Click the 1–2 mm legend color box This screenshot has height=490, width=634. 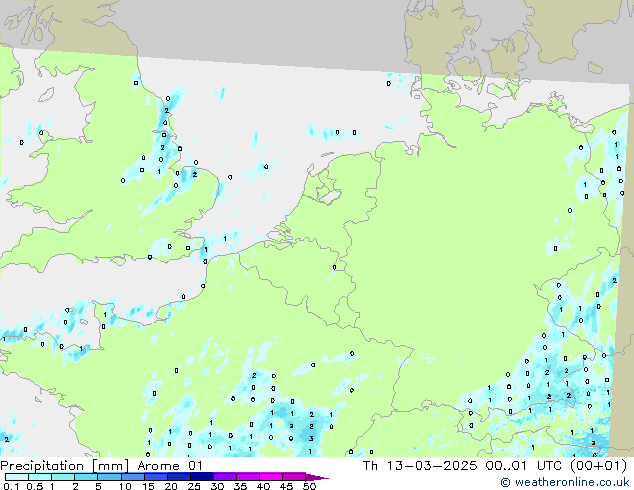coord(63,477)
